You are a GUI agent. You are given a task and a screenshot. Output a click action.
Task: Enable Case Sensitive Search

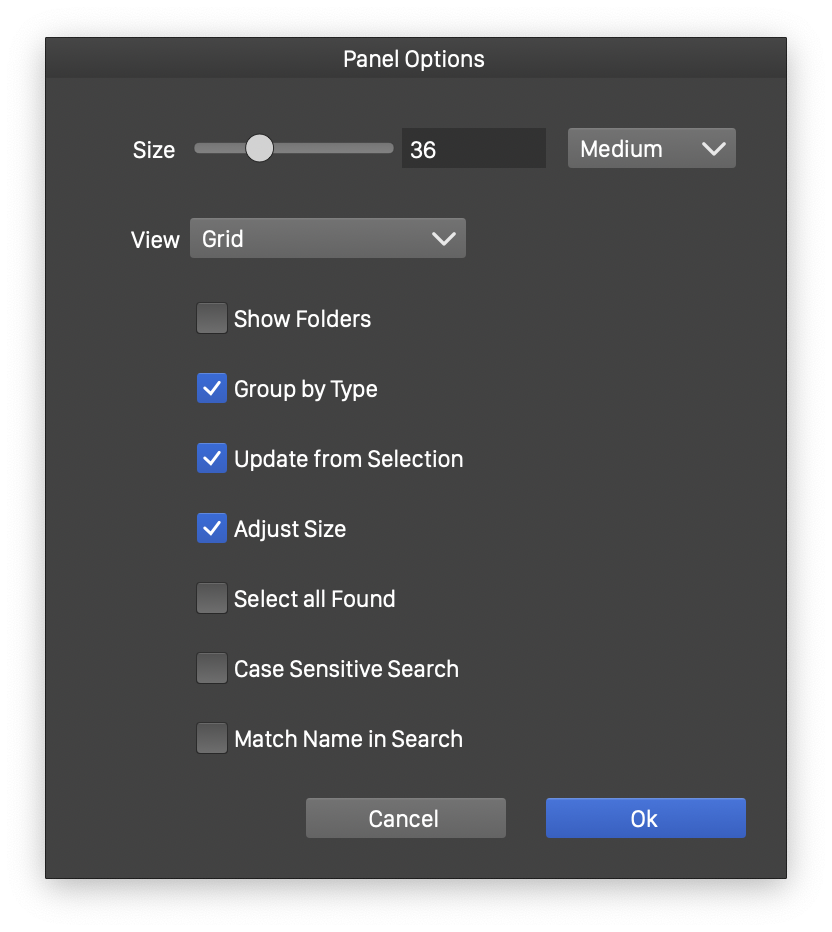[212, 669]
